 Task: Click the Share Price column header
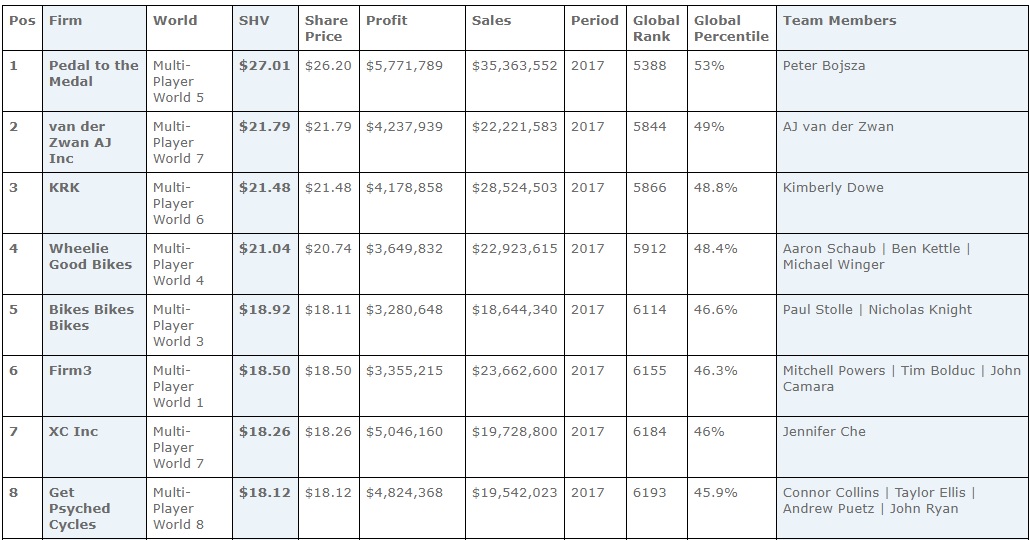pos(326,28)
